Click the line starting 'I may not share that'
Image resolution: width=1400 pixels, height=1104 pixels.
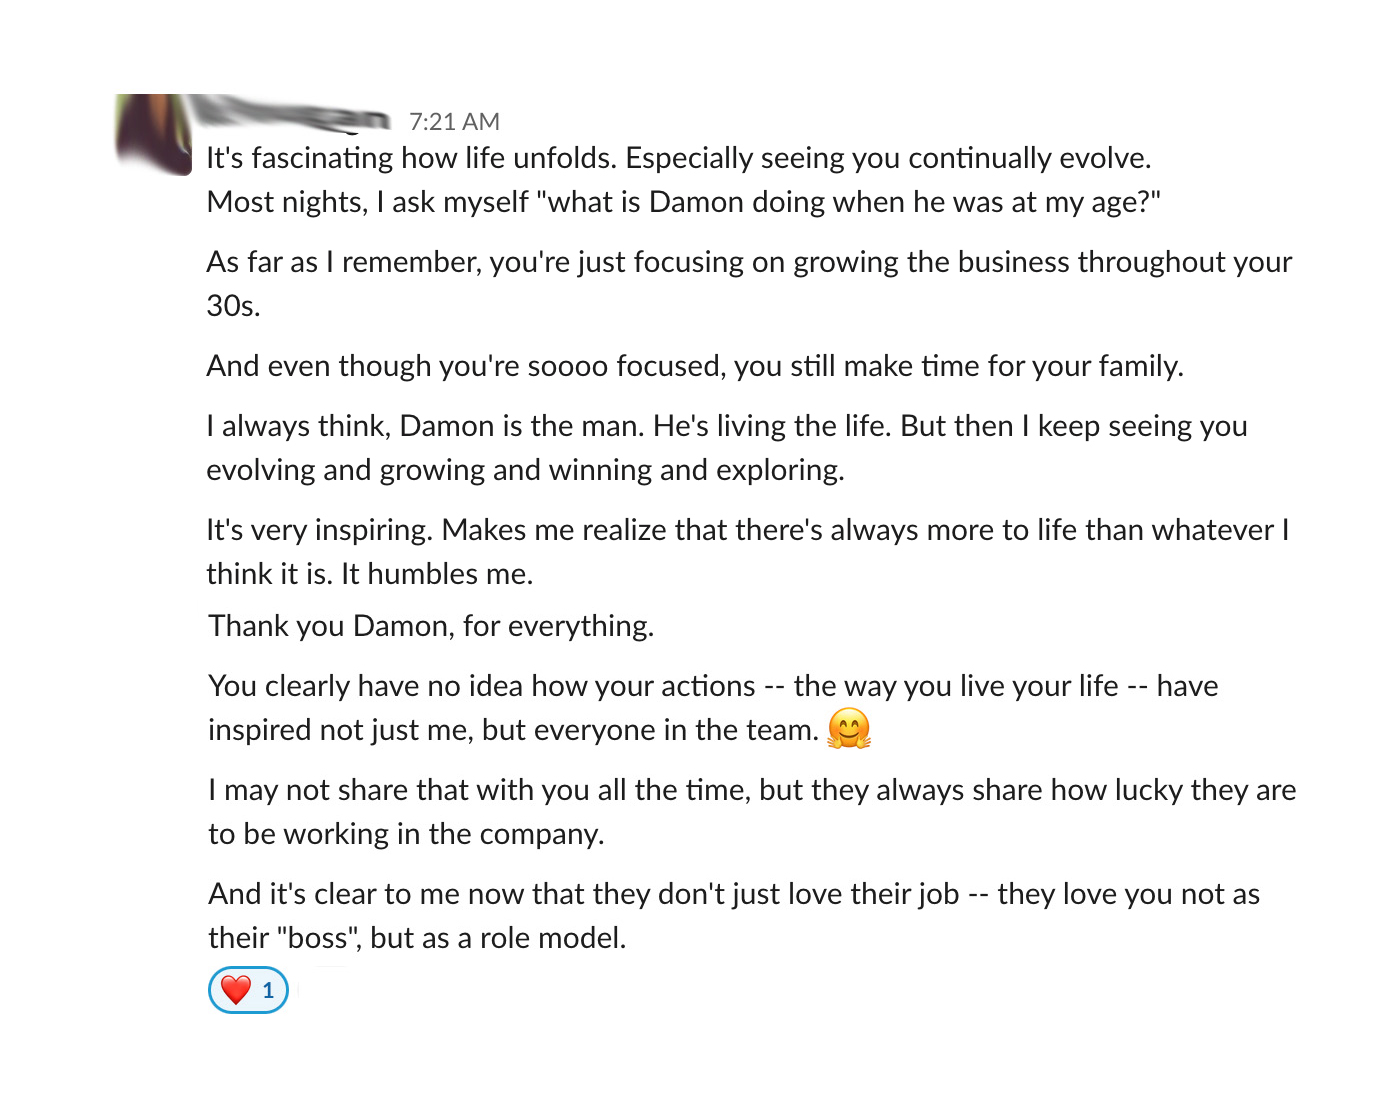pos(752,790)
